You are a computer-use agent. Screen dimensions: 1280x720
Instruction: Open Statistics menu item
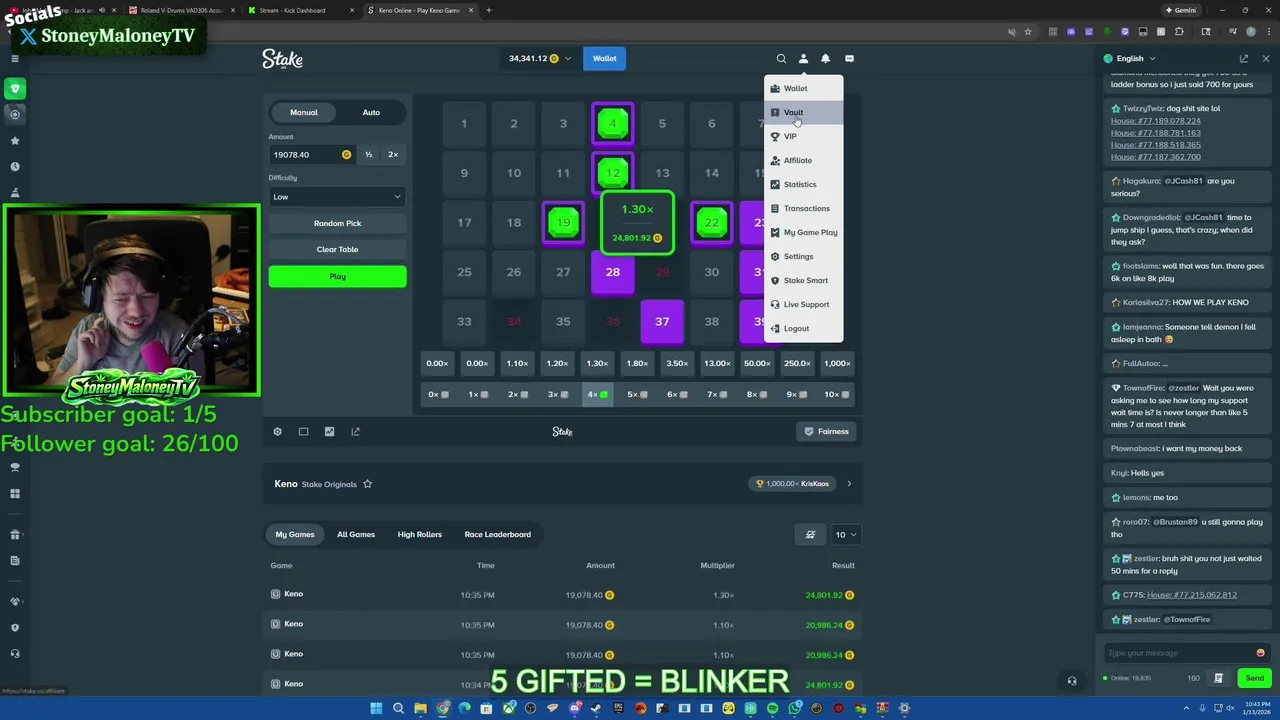[x=803, y=184]
